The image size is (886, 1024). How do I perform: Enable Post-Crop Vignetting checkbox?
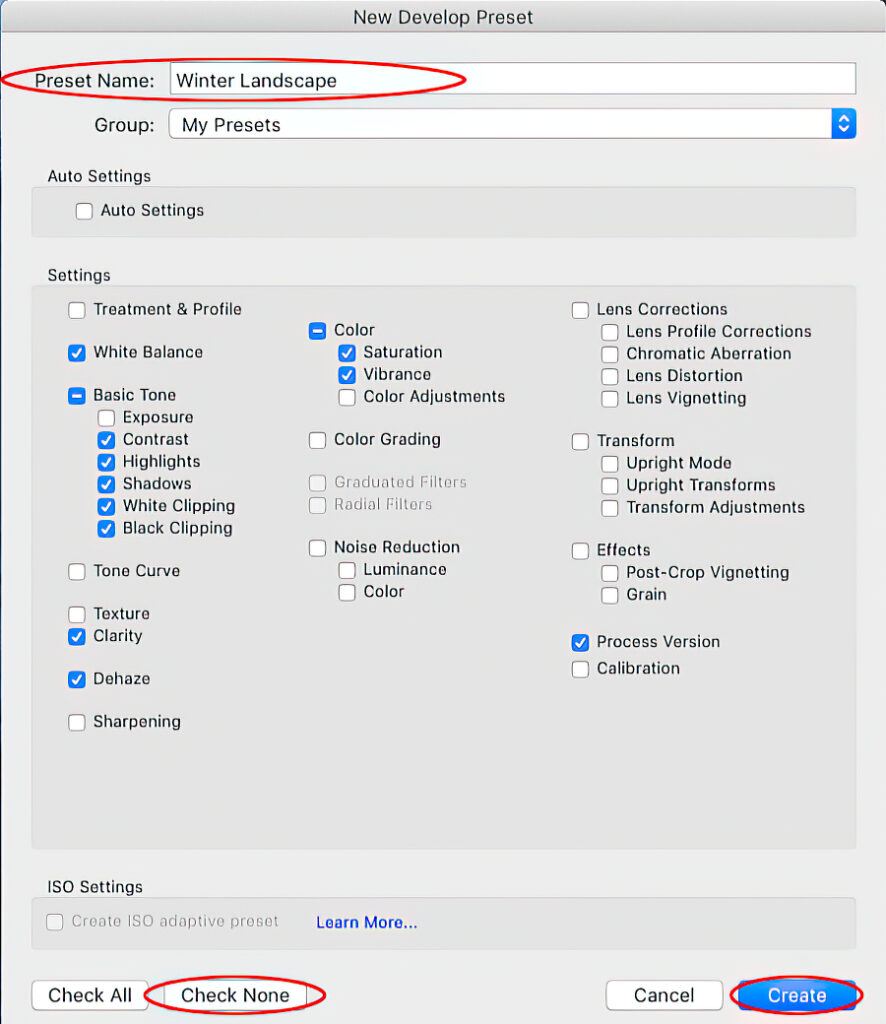tap(610, 573)
